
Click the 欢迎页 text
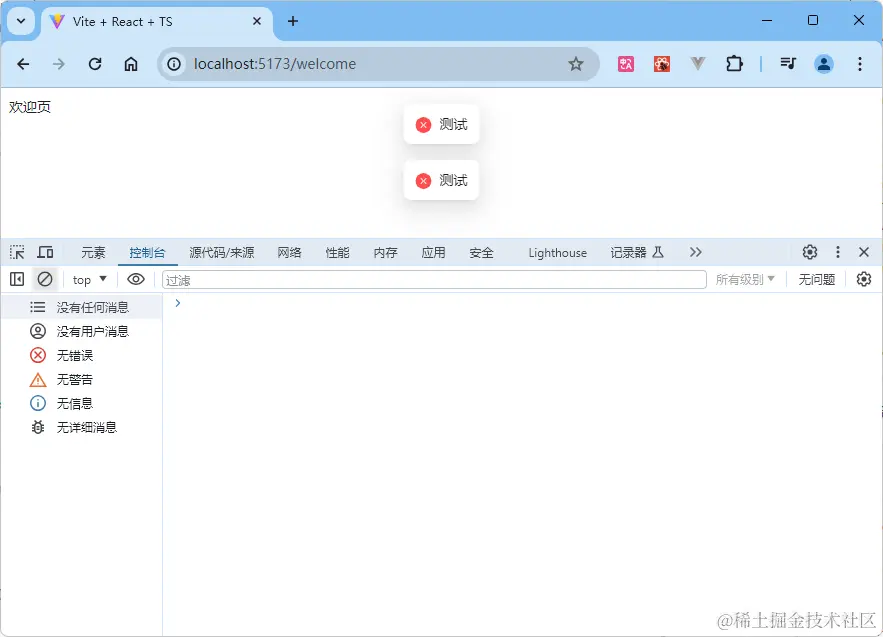pyautogui.click(x=30, y=107)
